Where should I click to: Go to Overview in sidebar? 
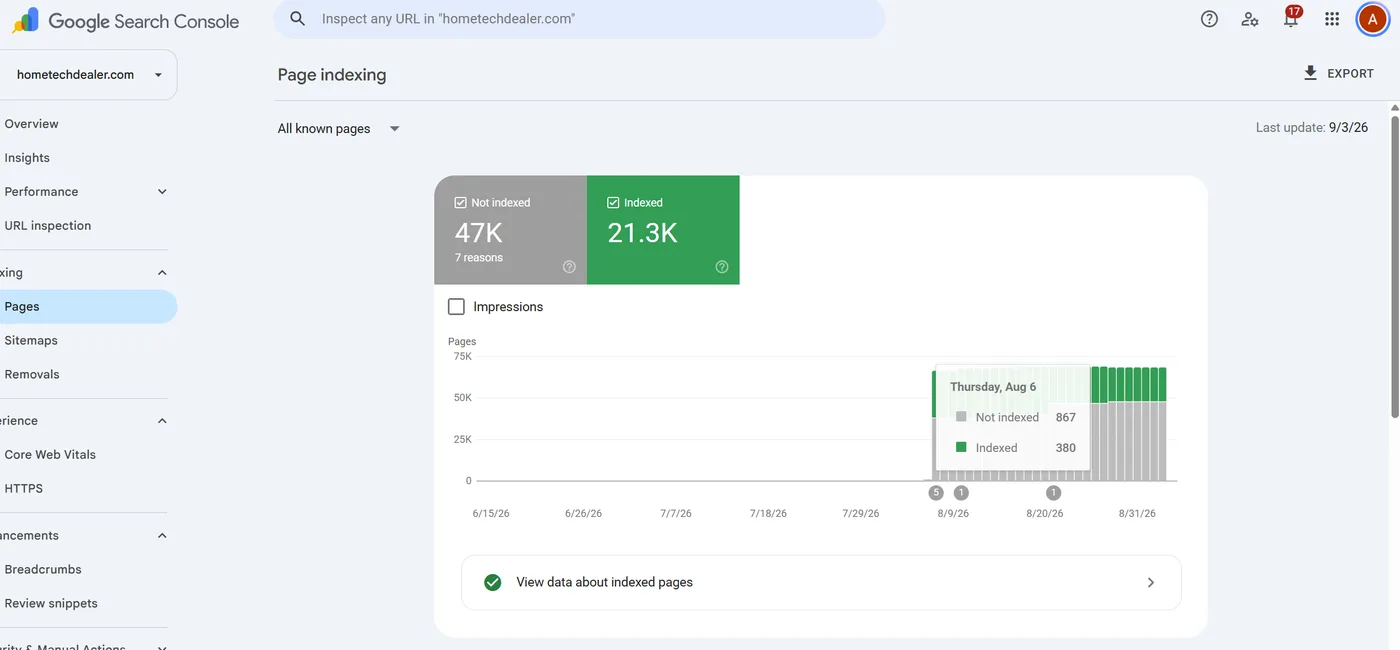31,124
